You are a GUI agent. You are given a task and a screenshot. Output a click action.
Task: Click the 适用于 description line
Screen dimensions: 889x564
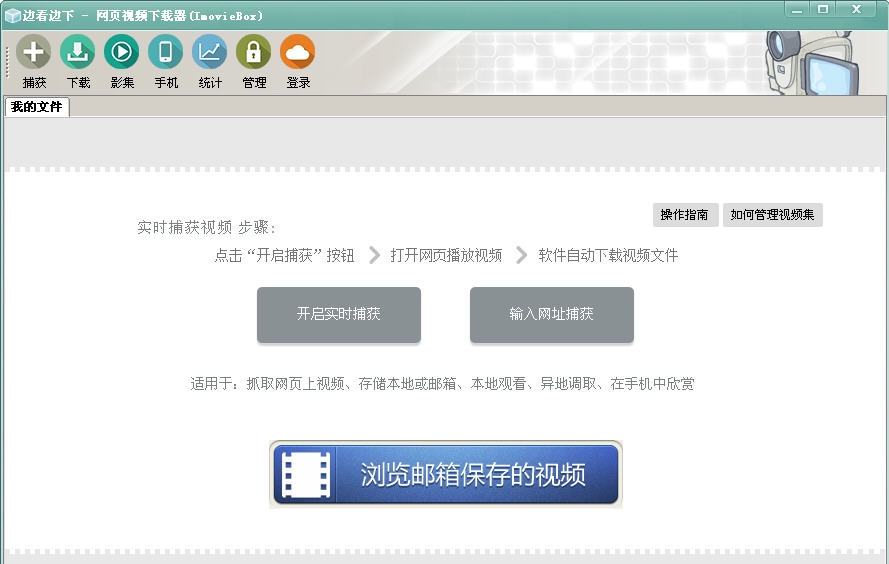442,384
